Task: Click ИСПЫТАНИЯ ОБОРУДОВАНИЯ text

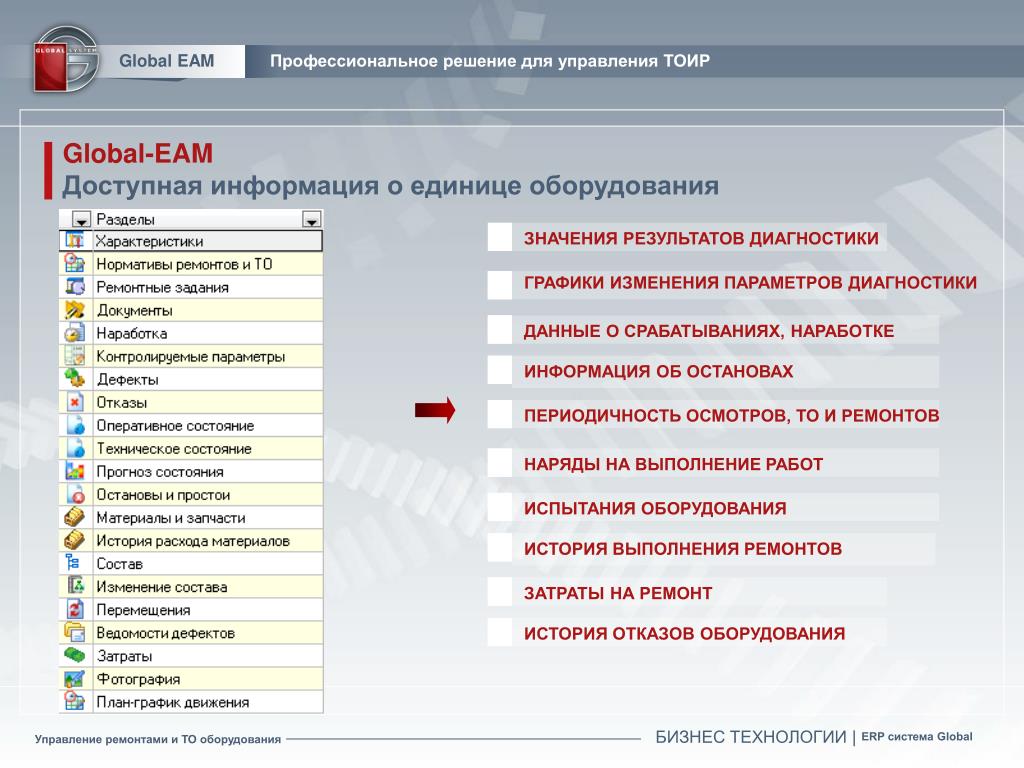Action: (655, 508)
